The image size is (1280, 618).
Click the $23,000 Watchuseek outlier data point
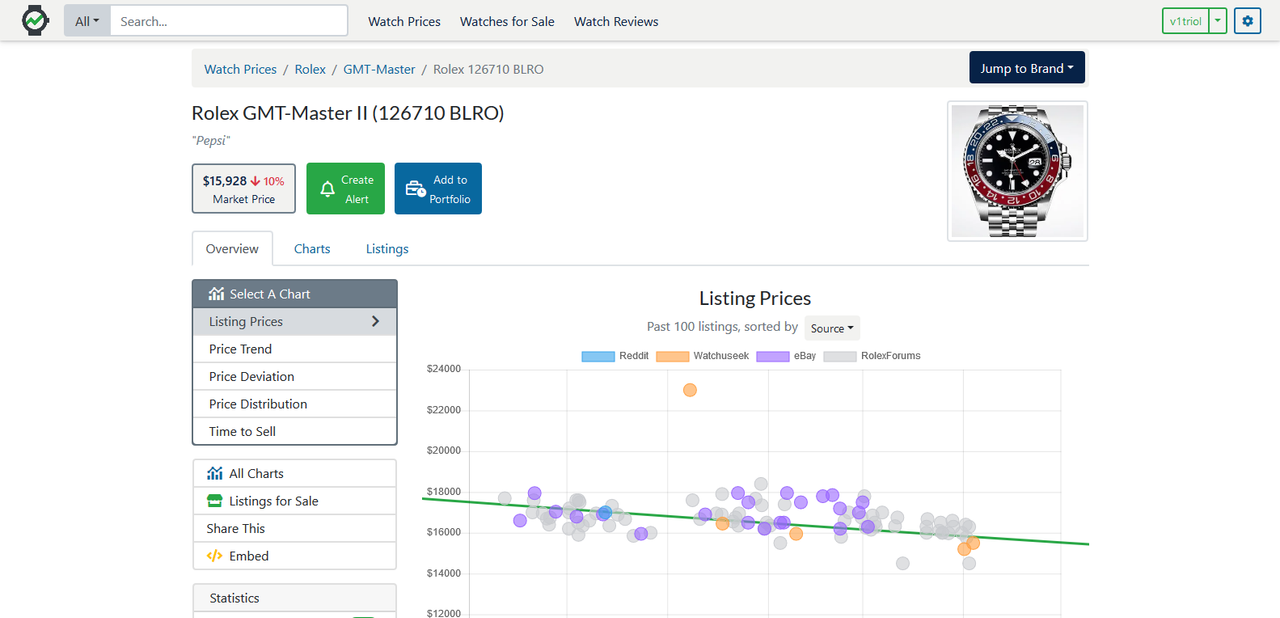click(x=690, y=390)
